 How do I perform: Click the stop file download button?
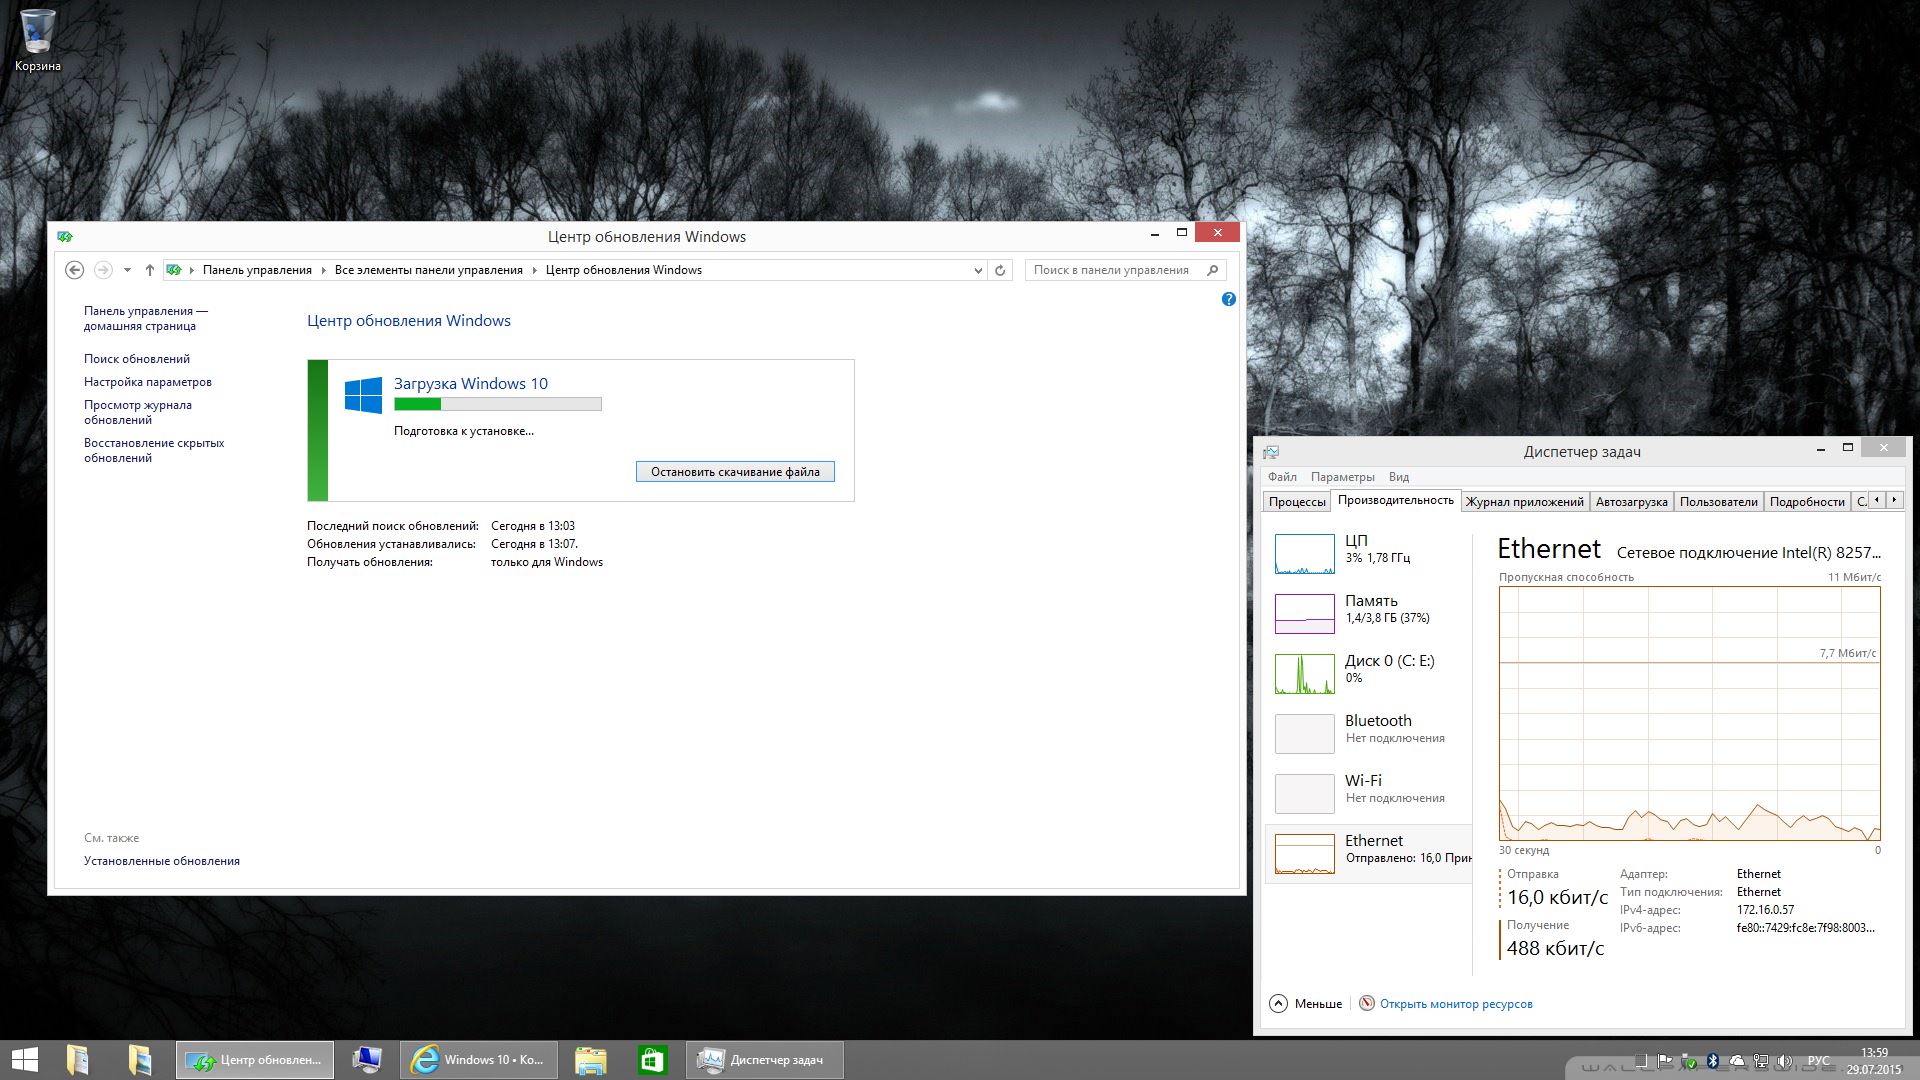tap(735, 472)
